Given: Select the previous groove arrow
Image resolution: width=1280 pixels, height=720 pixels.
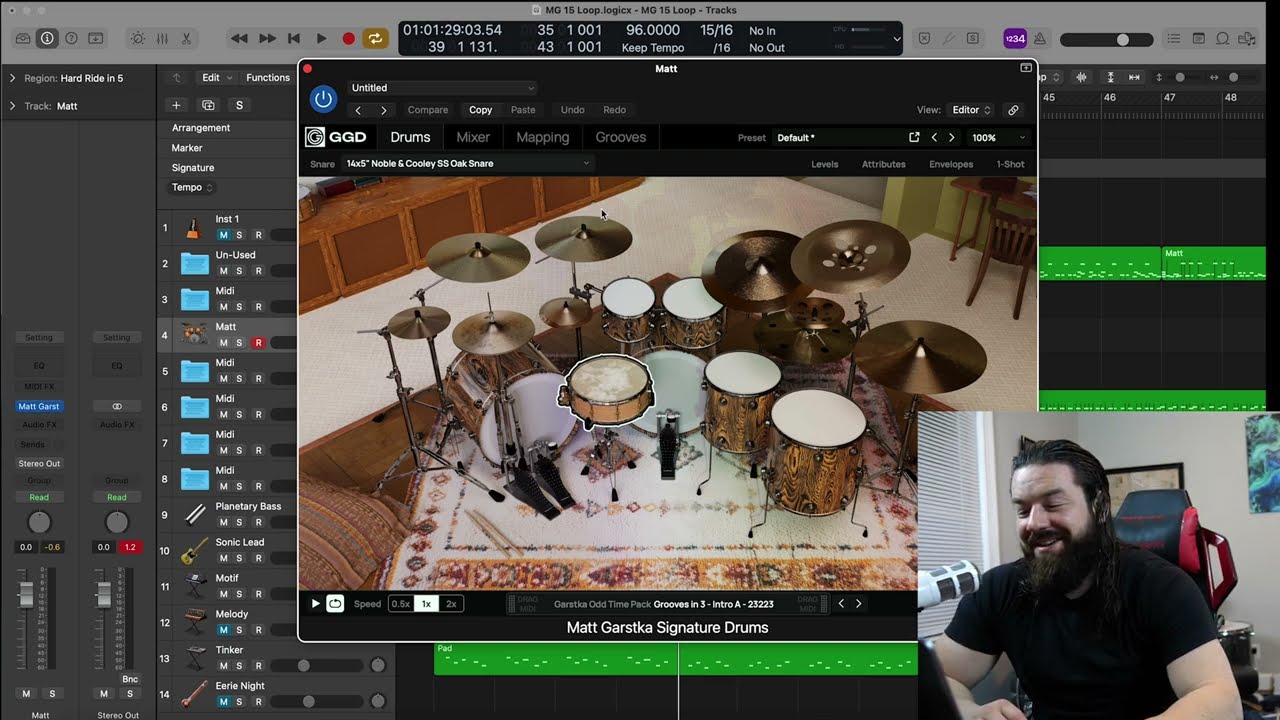Looking at the screenshot, I should coord(841,603).
